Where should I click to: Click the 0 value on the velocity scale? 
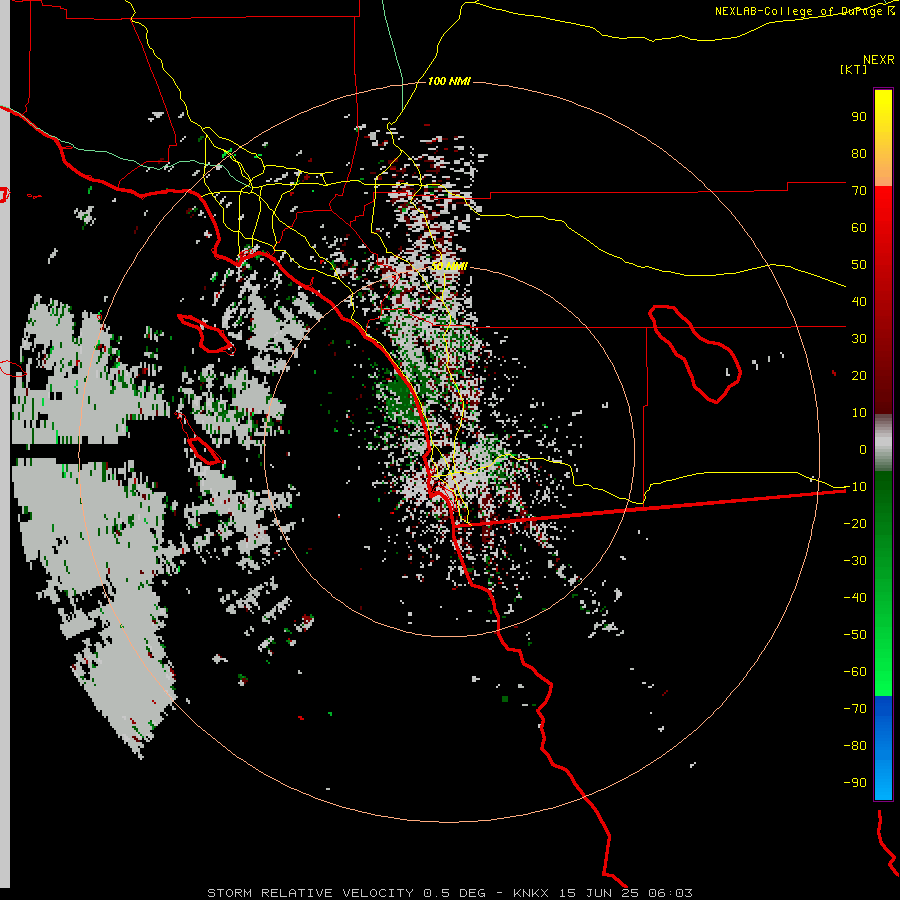[x=863, y=449]
